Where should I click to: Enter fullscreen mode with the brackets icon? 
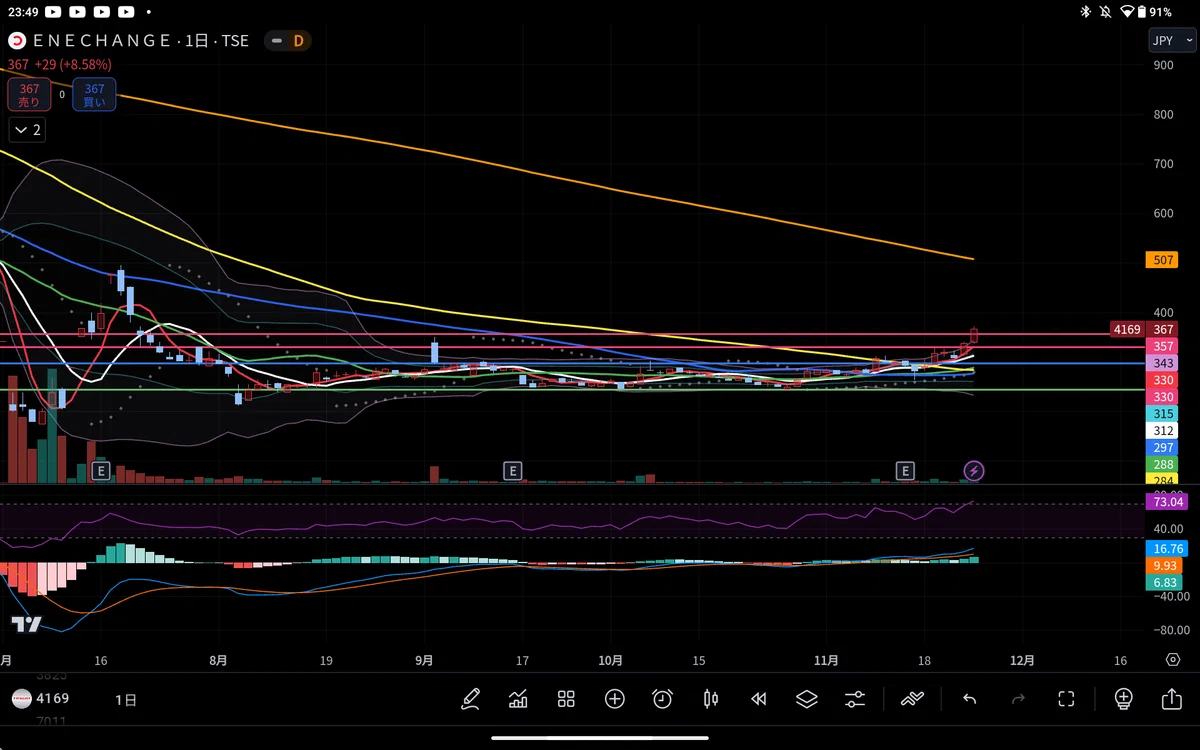[1066, 699]
